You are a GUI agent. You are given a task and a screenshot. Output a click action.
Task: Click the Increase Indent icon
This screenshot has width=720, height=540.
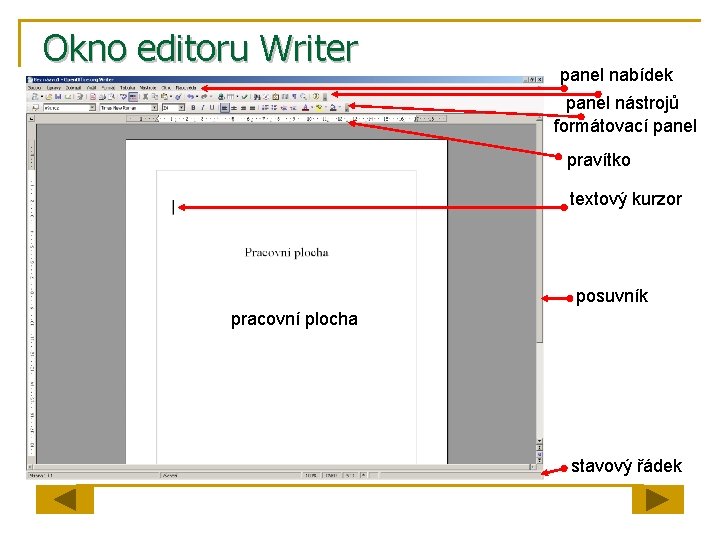click(x=294, y=108)
